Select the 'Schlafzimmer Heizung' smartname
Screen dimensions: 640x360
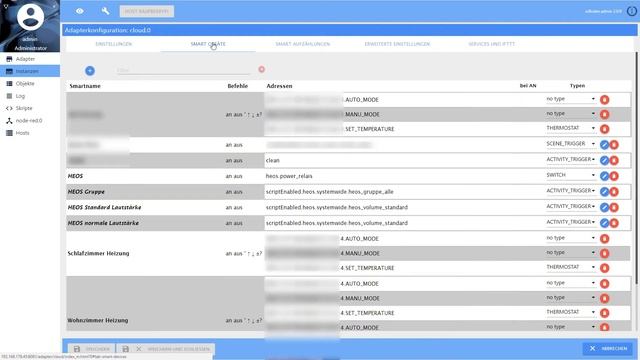point(98,253)
